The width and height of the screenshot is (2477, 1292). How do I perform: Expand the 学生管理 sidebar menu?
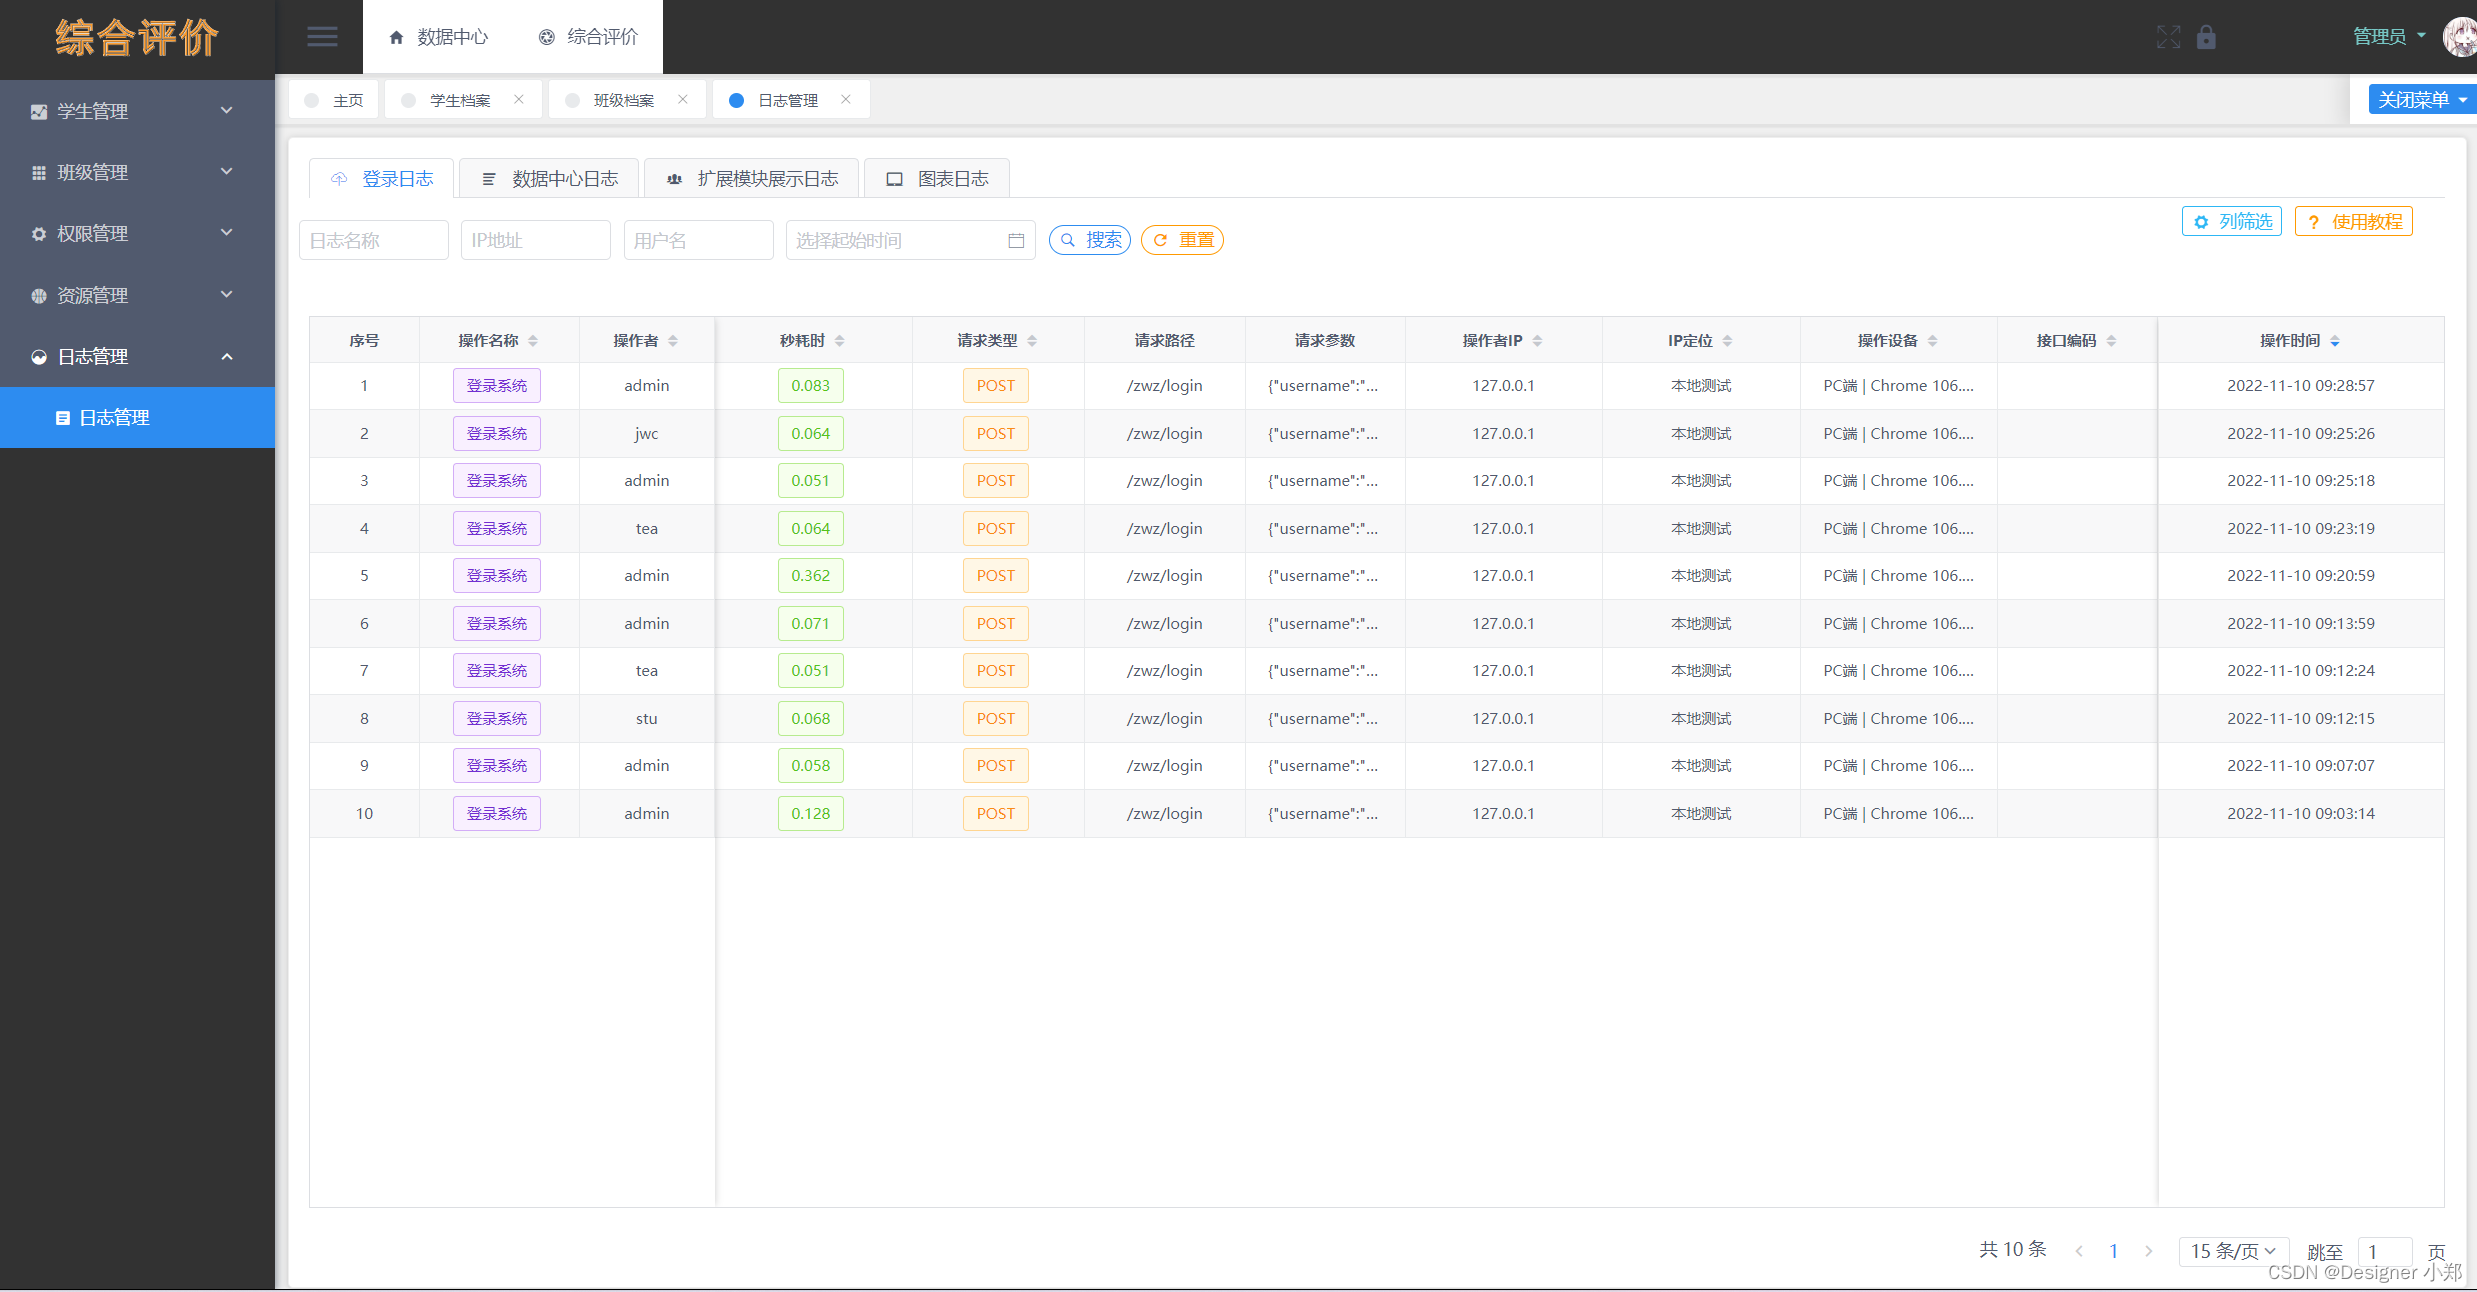(x=137, y=111)
